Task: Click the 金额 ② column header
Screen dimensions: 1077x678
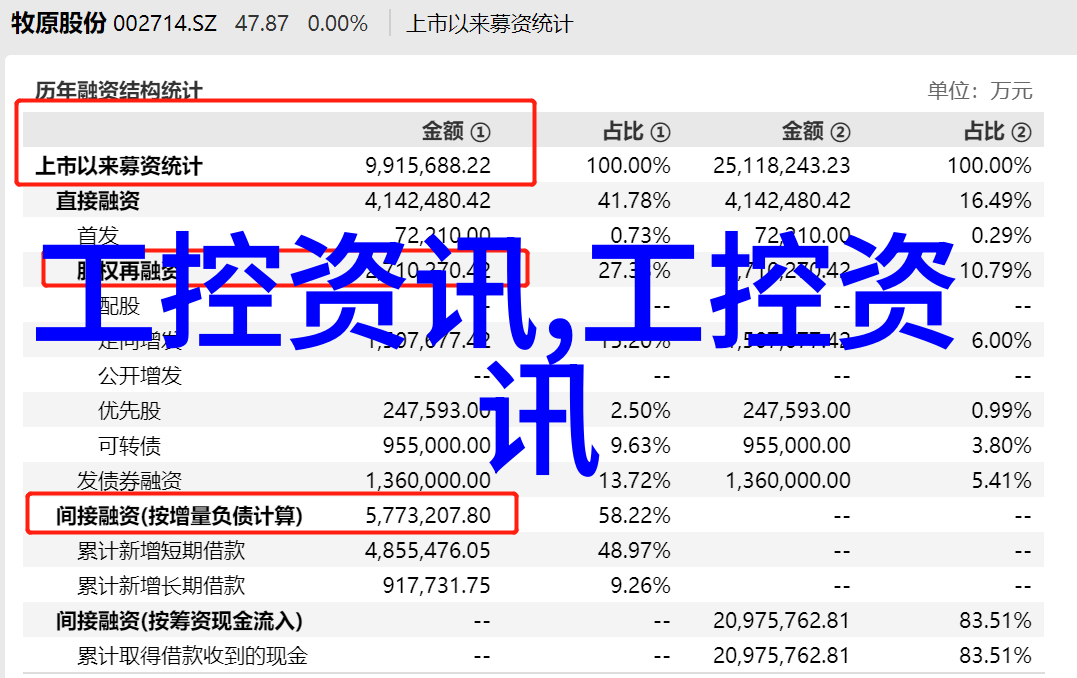Action: pos(816,131)
